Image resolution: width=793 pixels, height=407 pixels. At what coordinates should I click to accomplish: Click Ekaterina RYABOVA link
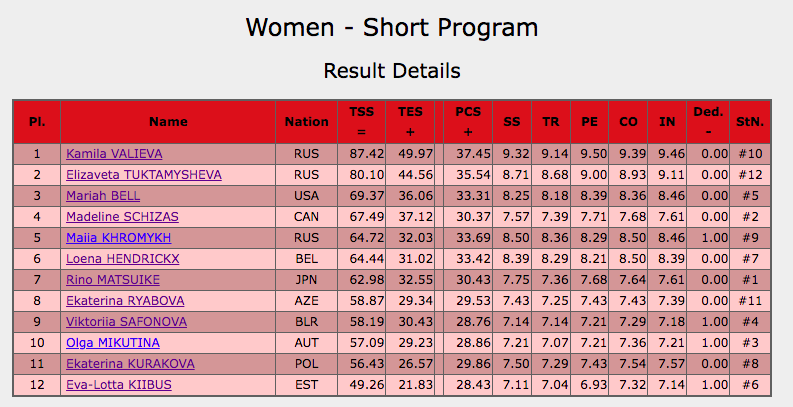point(121,300)
